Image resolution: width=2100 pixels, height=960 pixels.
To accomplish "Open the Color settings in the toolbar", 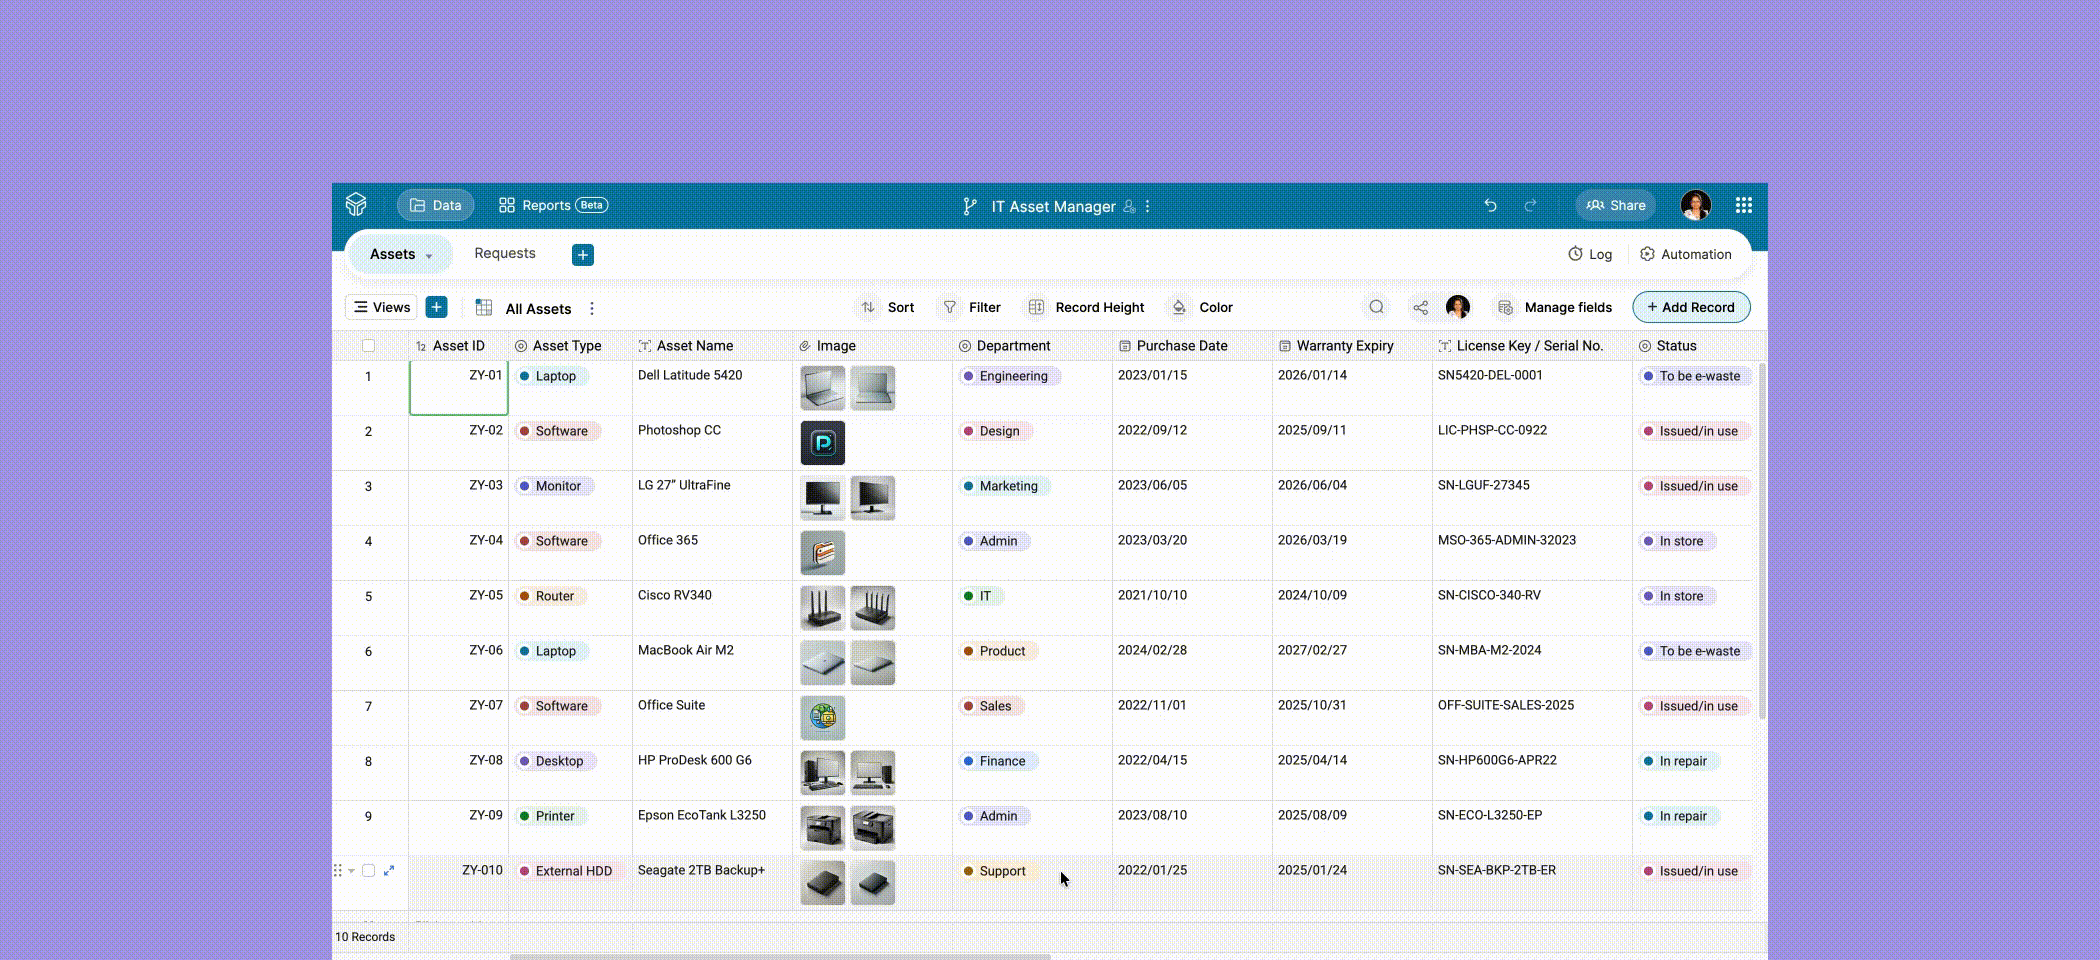I will (x=1200, y=307).
